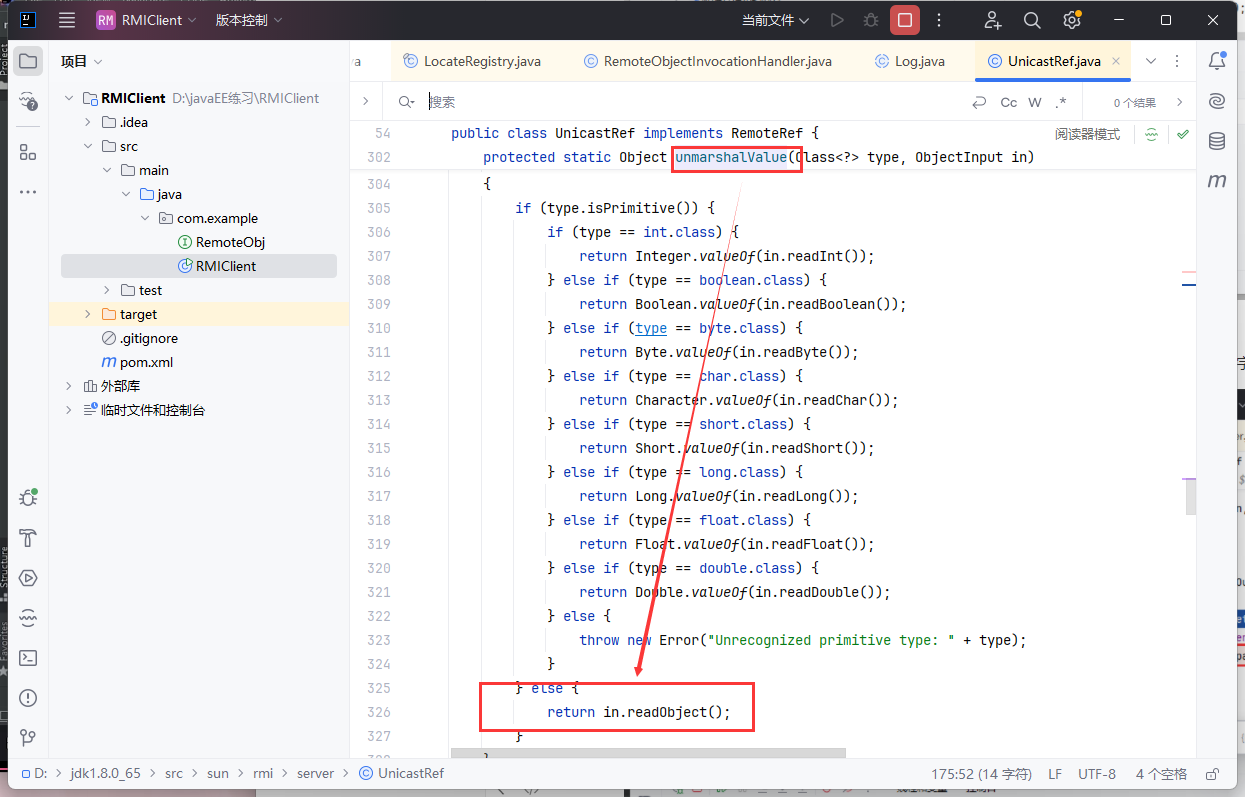The width and height of the screenshot is (1245, 797).
Task: Expand the target folder in project tree
Action: (x=88, y=314)
